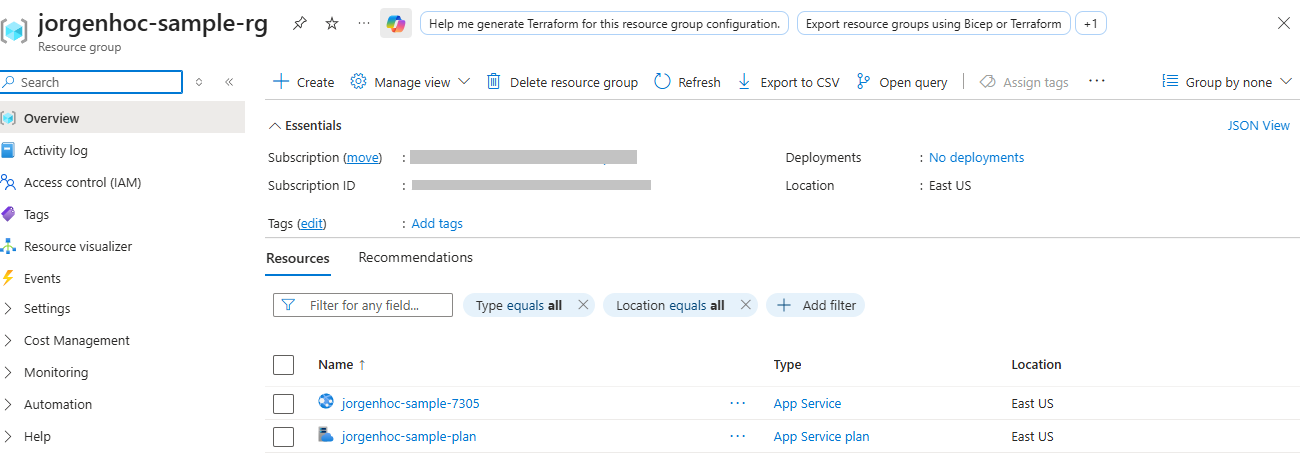The height and width of the screenshot is (473, 1301).
Task: Click the App Service globe icon
Action: coord(326,402)
